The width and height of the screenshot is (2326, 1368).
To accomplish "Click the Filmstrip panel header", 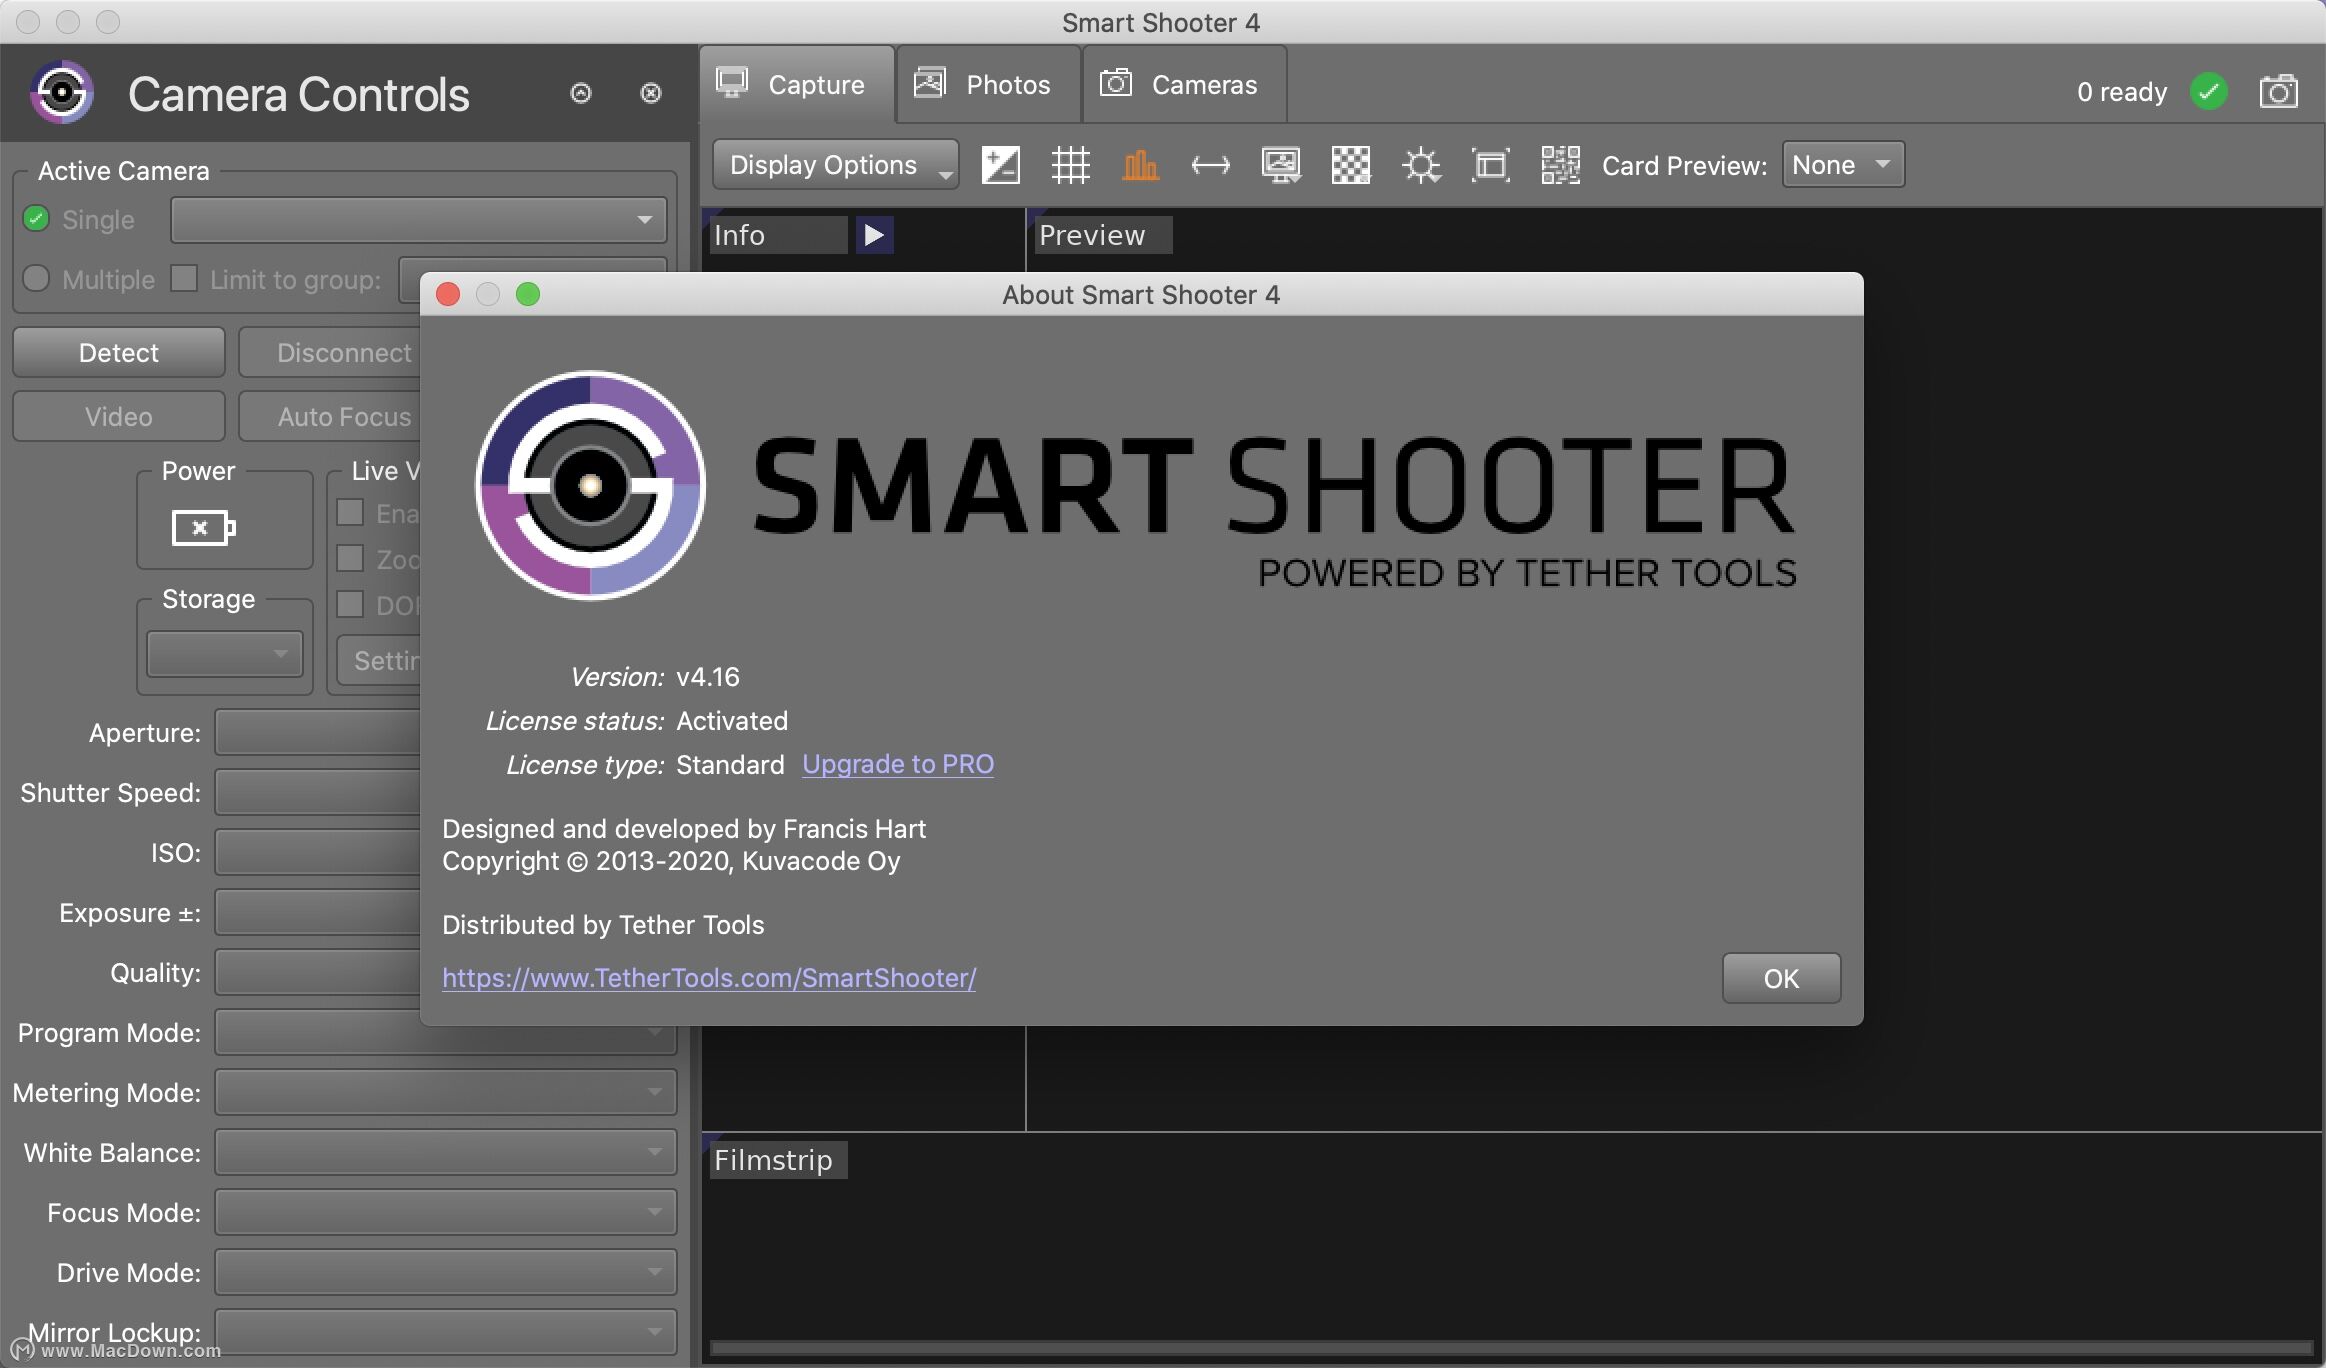I will (x=778, y=1160).
